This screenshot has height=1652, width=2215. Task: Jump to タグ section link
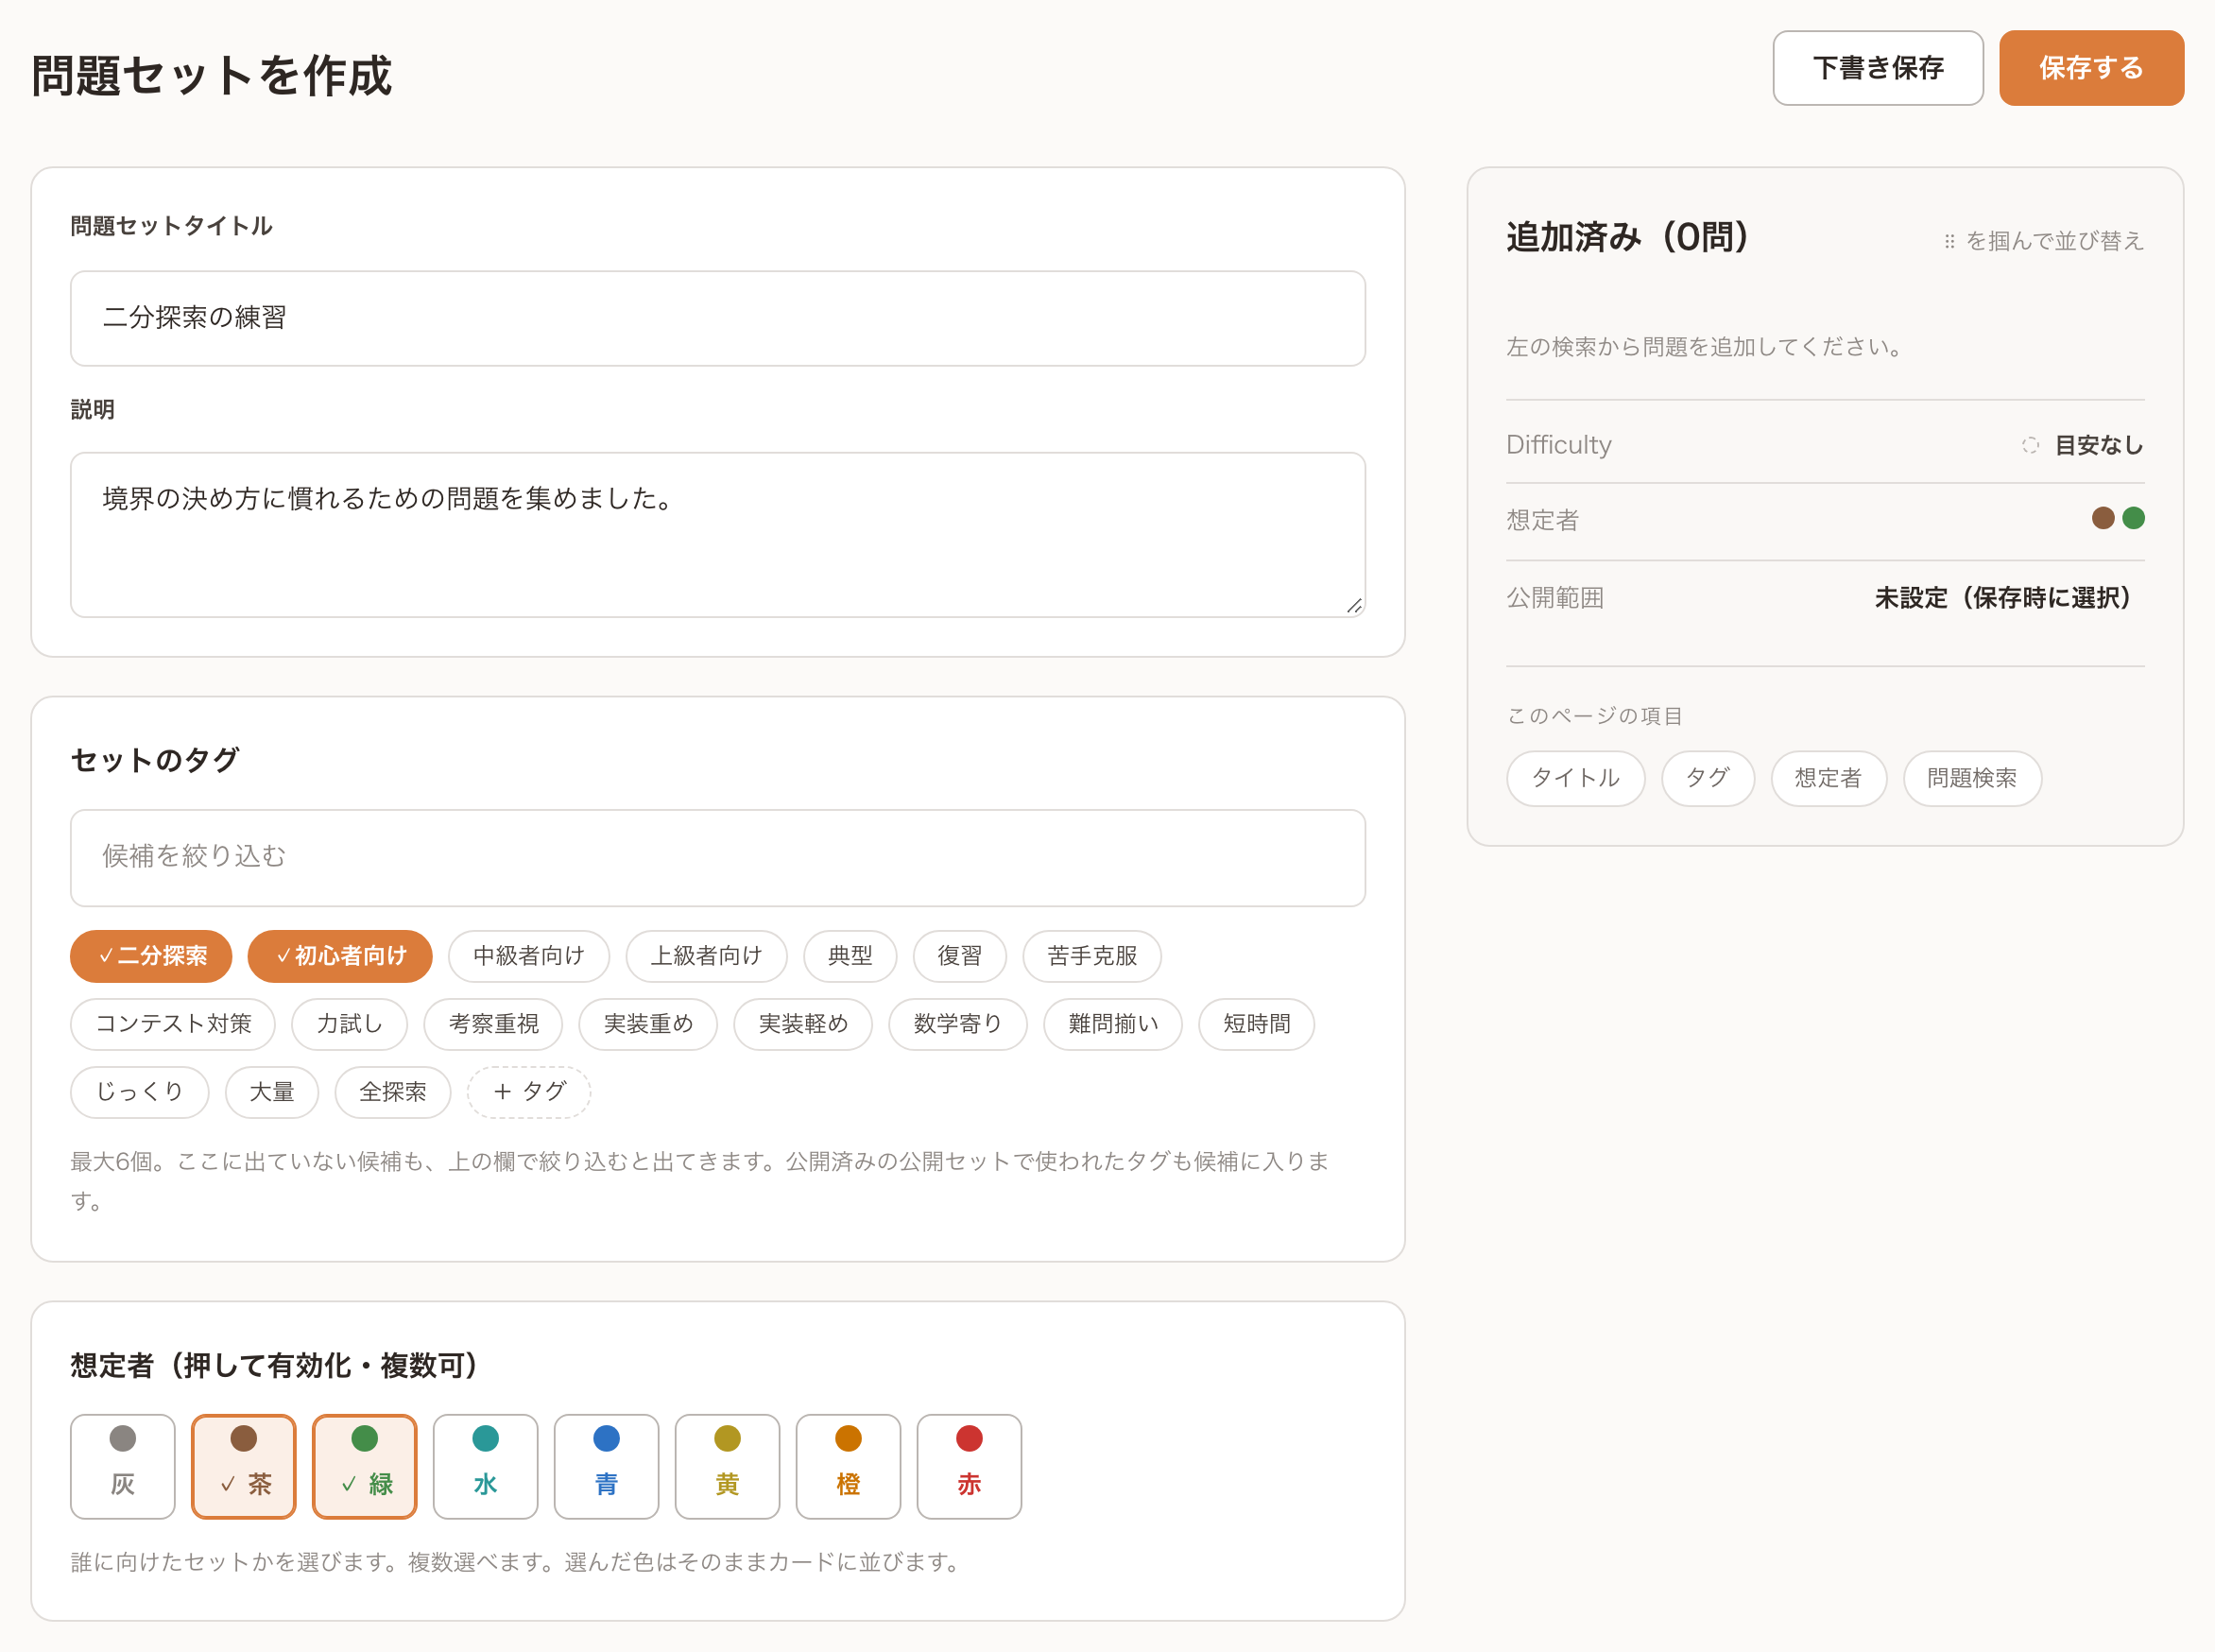(x=1707, y=778)
